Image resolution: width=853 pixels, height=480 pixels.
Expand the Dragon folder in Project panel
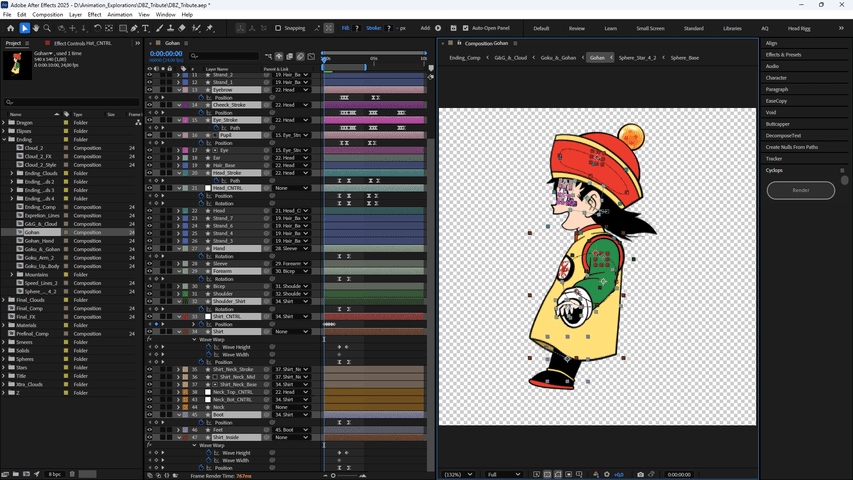4,122
